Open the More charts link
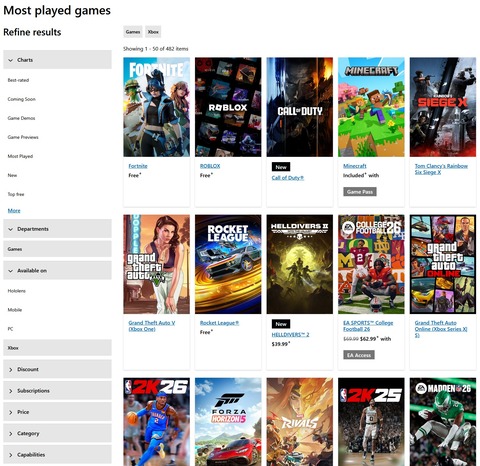Image resolution: width=480 pixels, height=466 pixels. (x=14, y=210)
